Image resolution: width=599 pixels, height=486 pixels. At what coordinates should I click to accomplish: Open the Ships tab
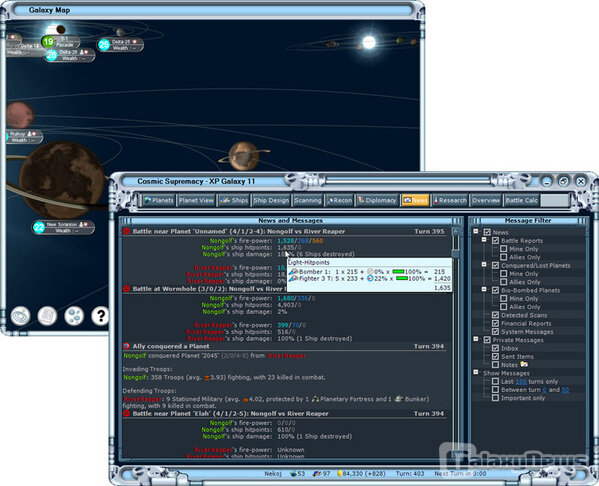point(234,200)
